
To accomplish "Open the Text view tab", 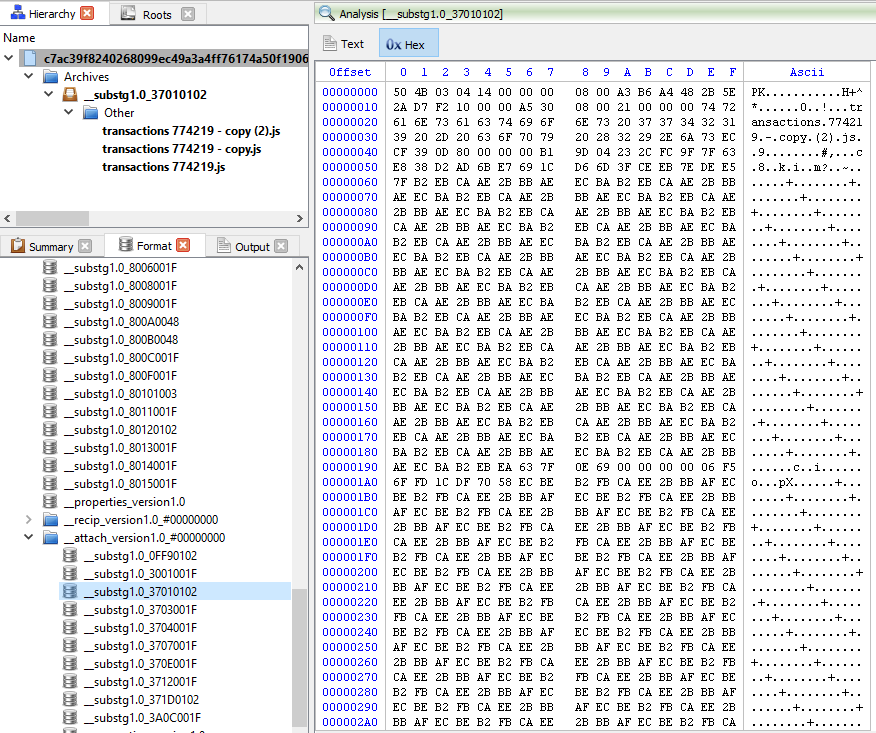I will click(x=344, y=44).
